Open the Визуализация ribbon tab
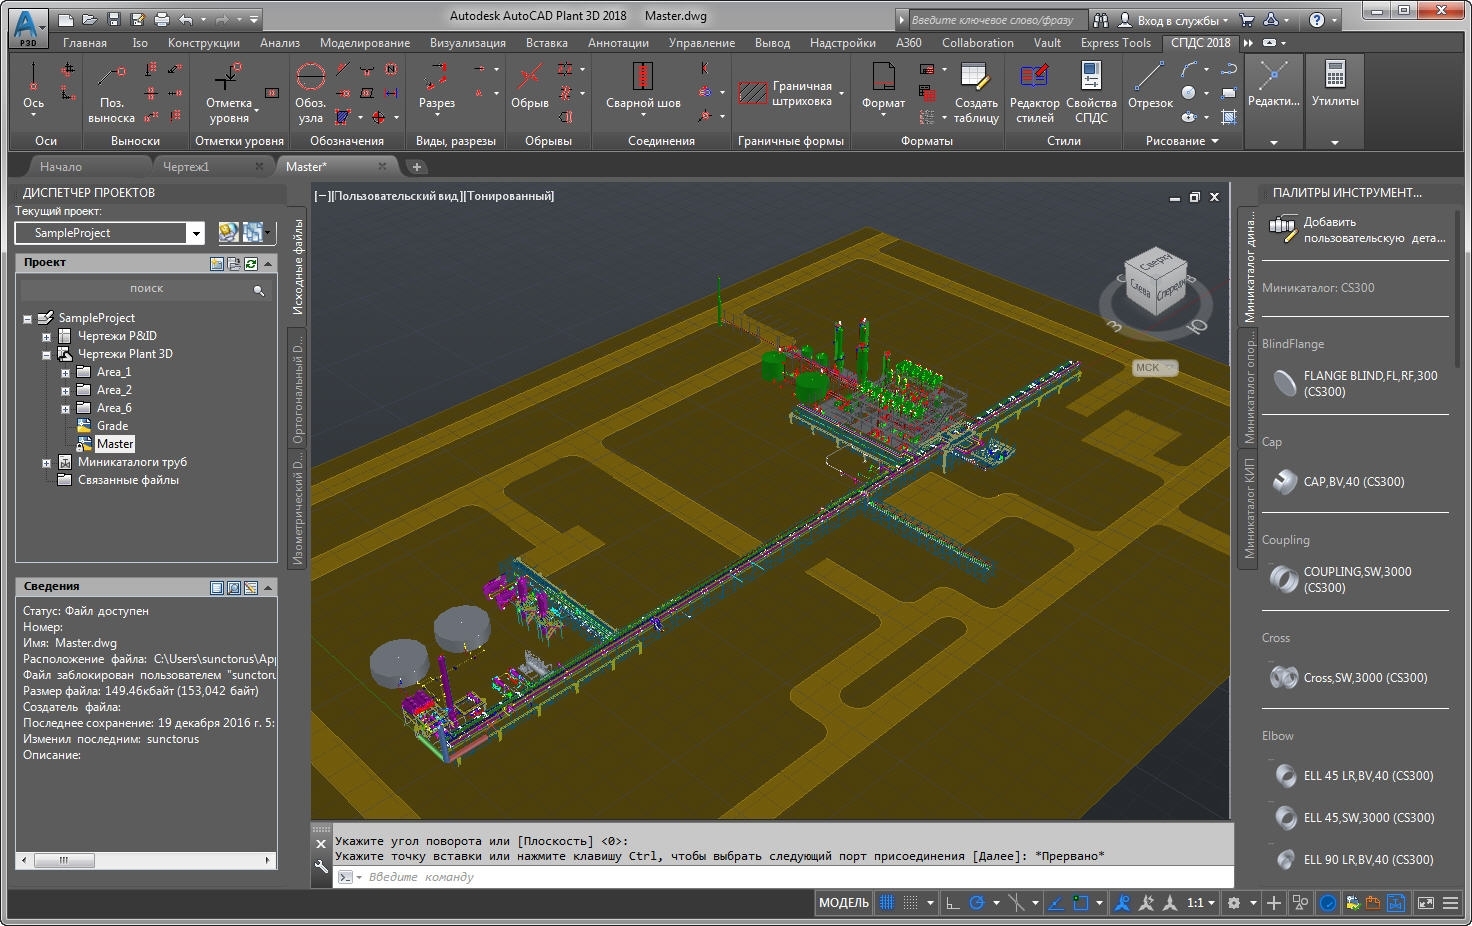Image resolution: width=1472 pixels, height=926 pixels. click(x=468, y=43)
